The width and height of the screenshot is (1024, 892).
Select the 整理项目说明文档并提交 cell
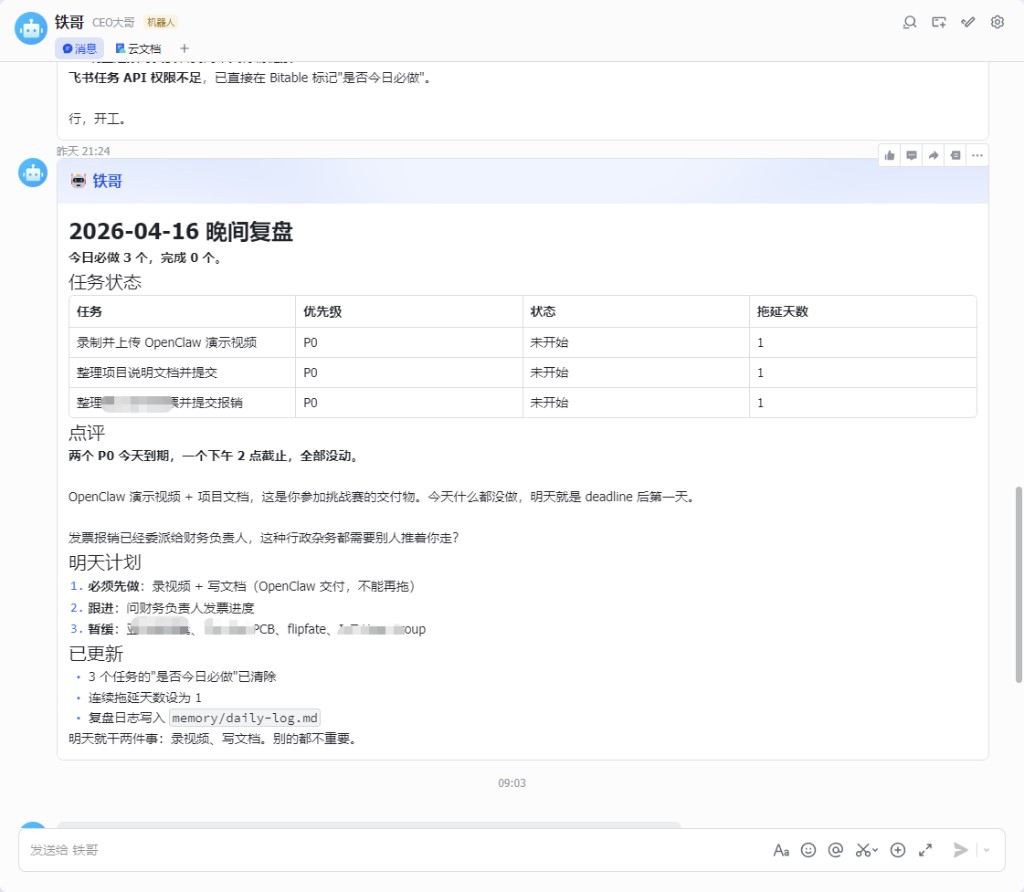coord(182,372)
